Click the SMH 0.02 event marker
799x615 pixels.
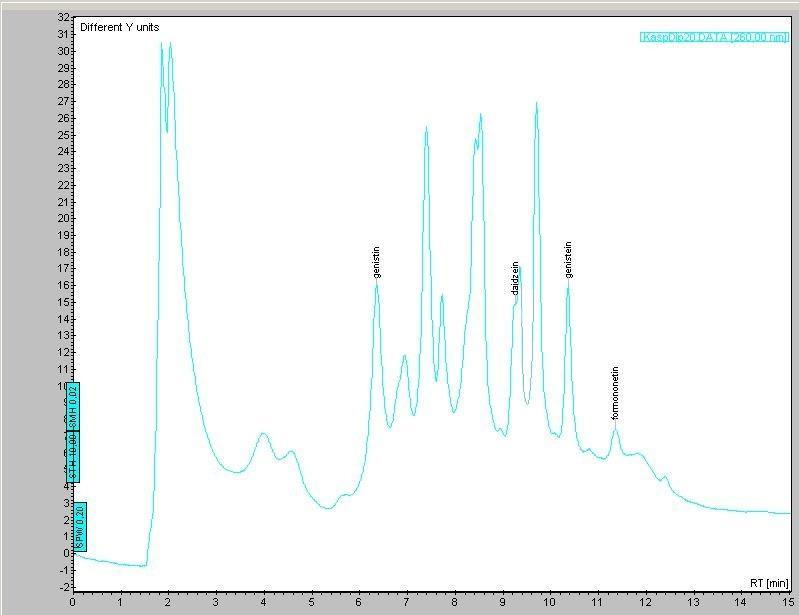(x=73, y=407)
